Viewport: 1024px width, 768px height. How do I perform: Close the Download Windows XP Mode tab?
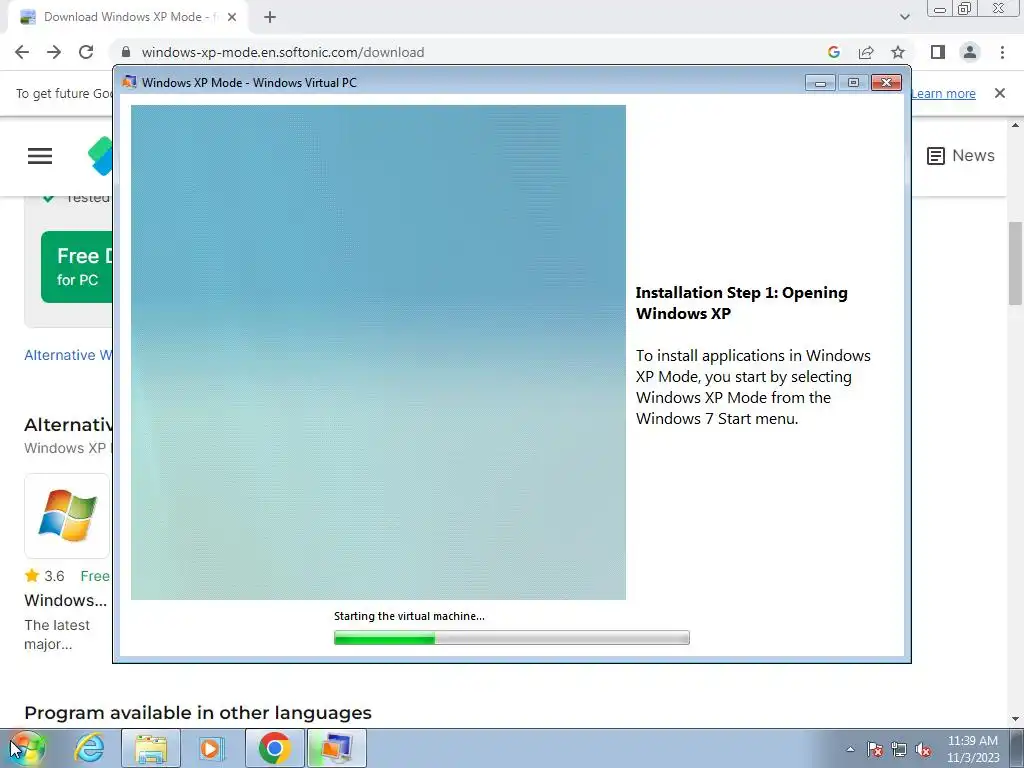(x=232, y=17)
